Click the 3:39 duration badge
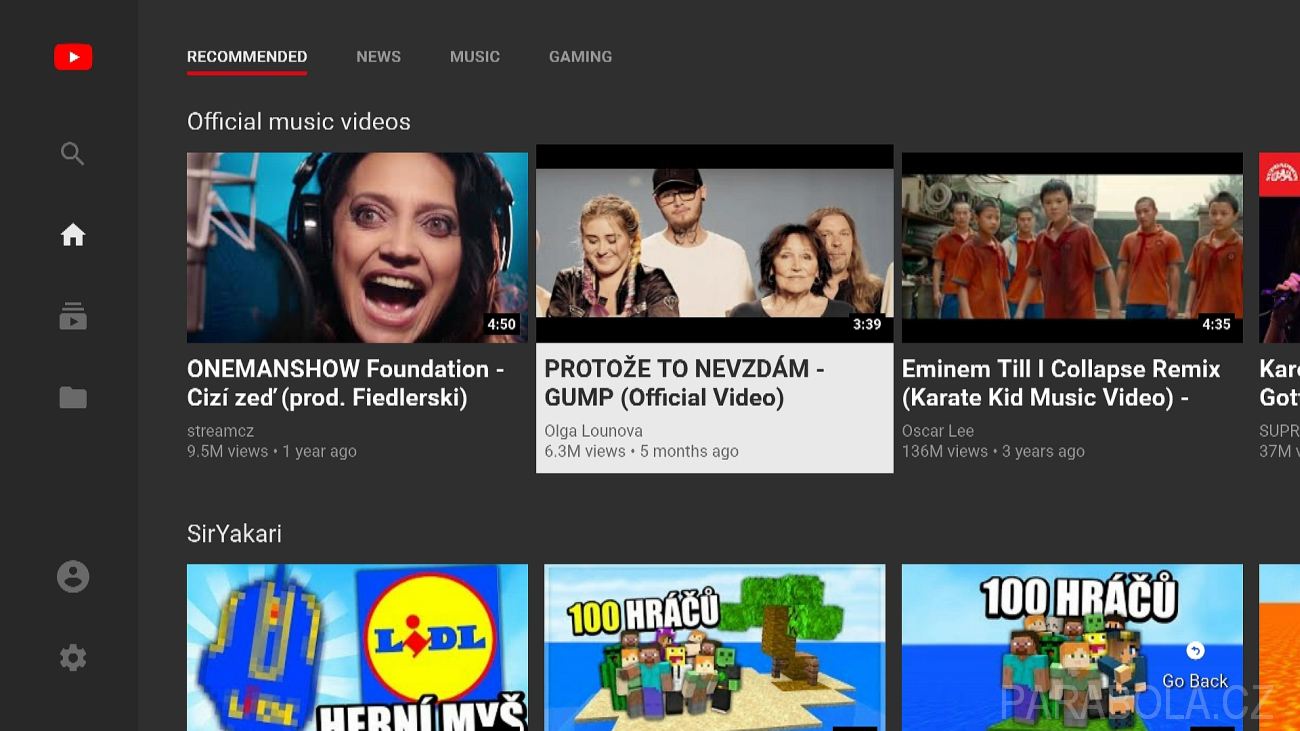The image size is (1300, 731). tap(867, 324)
